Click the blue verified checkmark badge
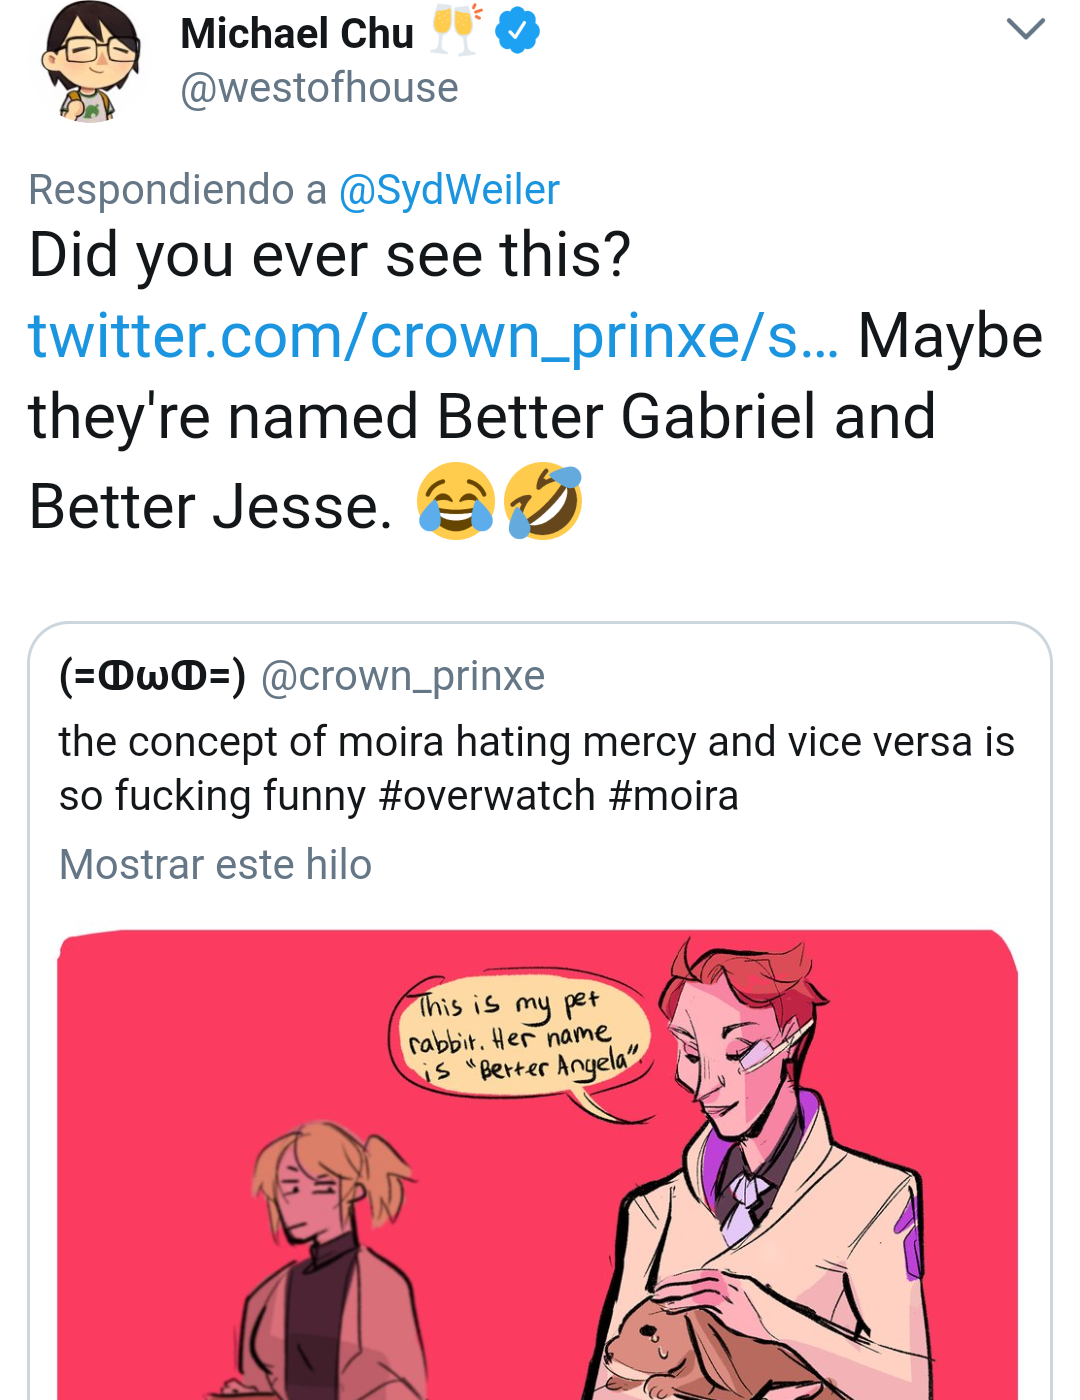This screenshot has width=1080, height=1400. click(517, 32)
